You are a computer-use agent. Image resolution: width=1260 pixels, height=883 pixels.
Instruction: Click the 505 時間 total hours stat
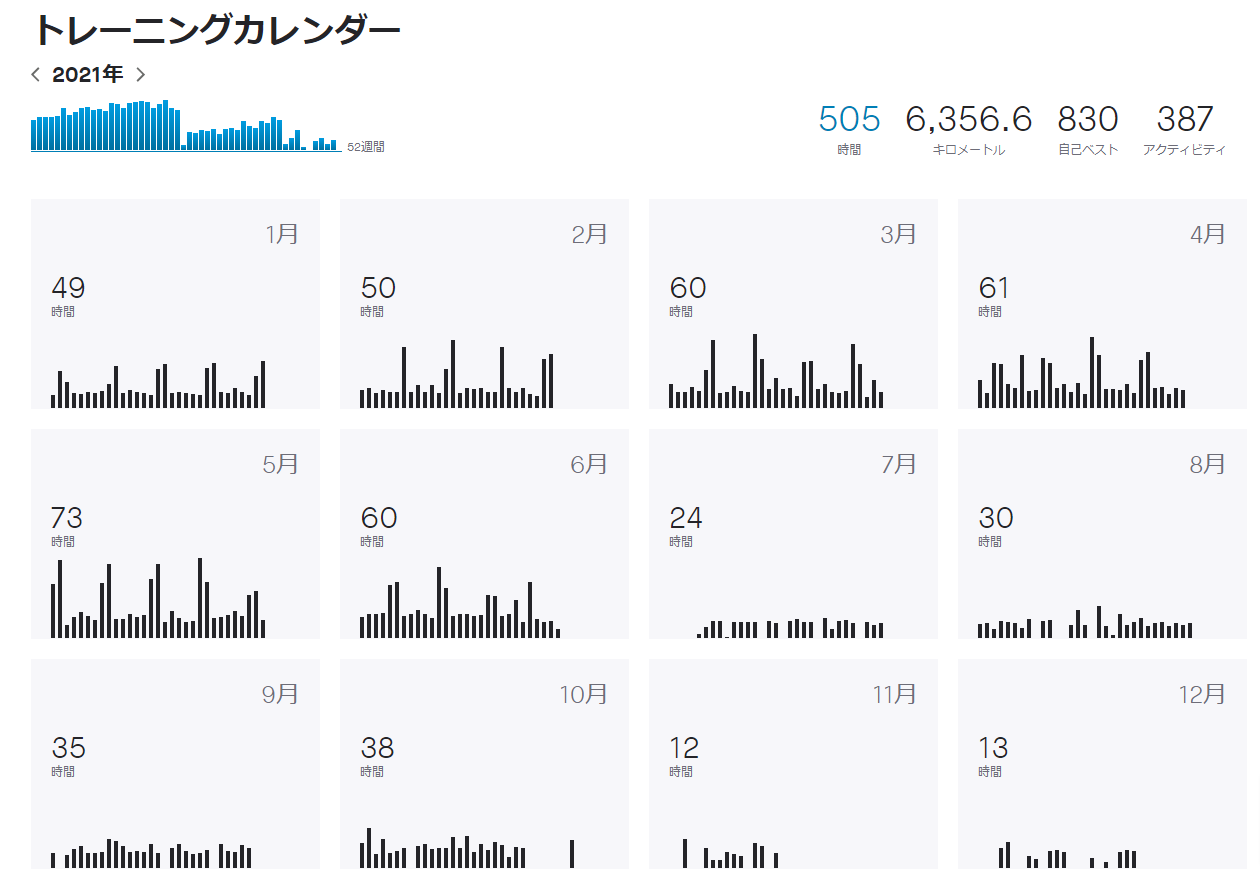(849, 129)
